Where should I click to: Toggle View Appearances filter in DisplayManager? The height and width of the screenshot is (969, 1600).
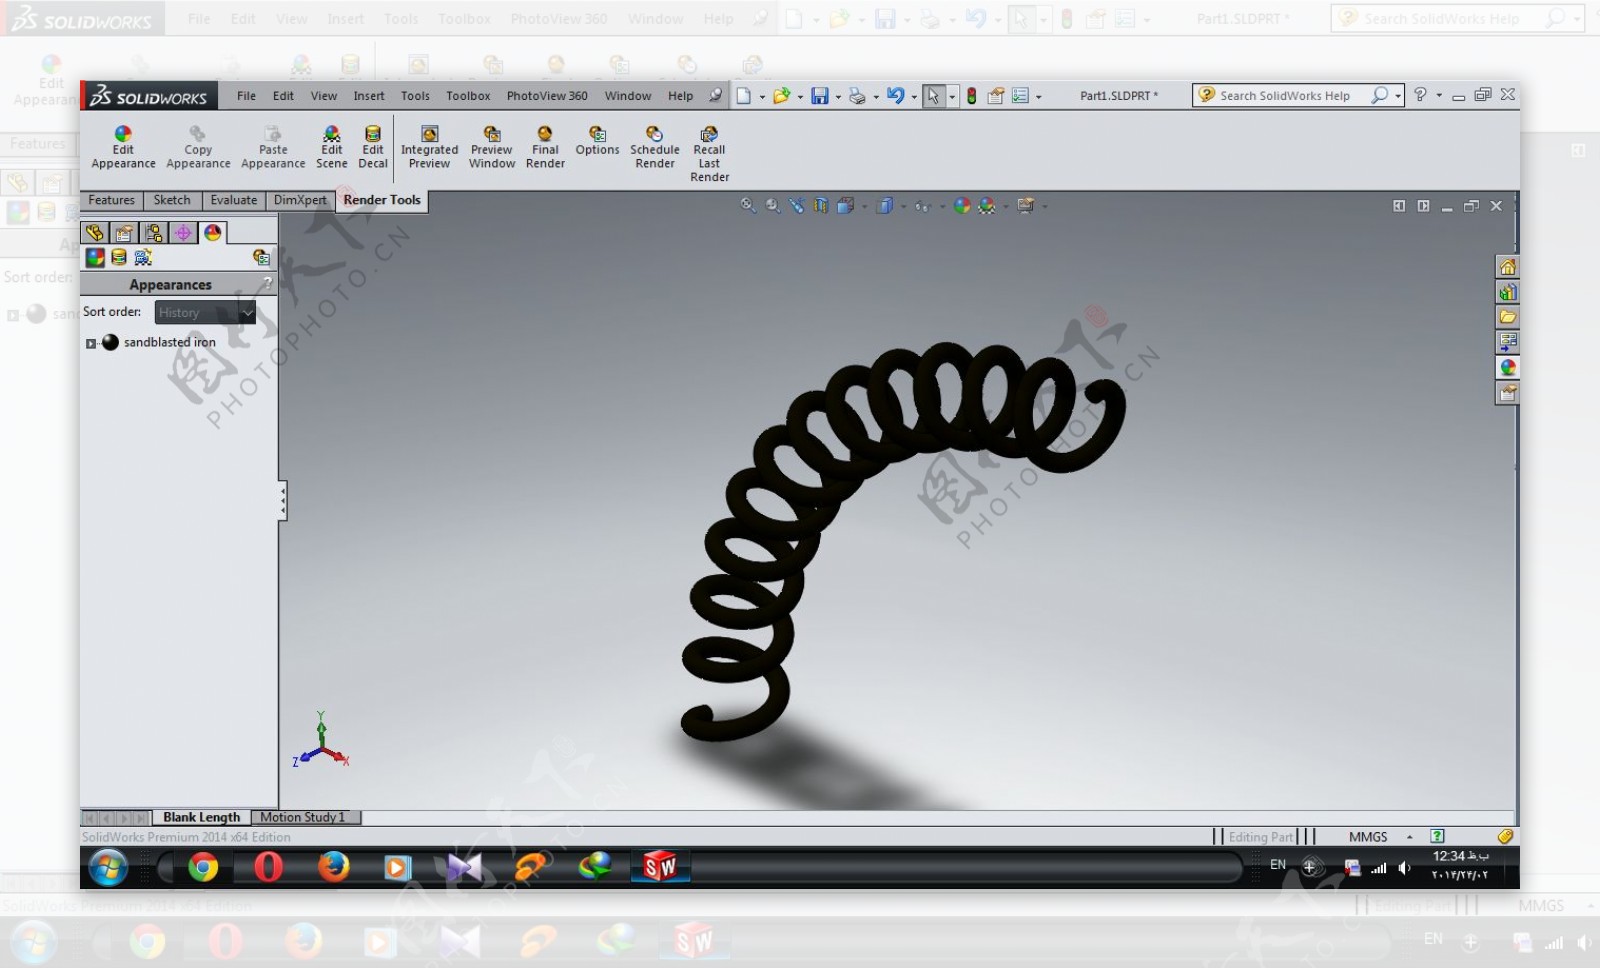click(95, 258)
